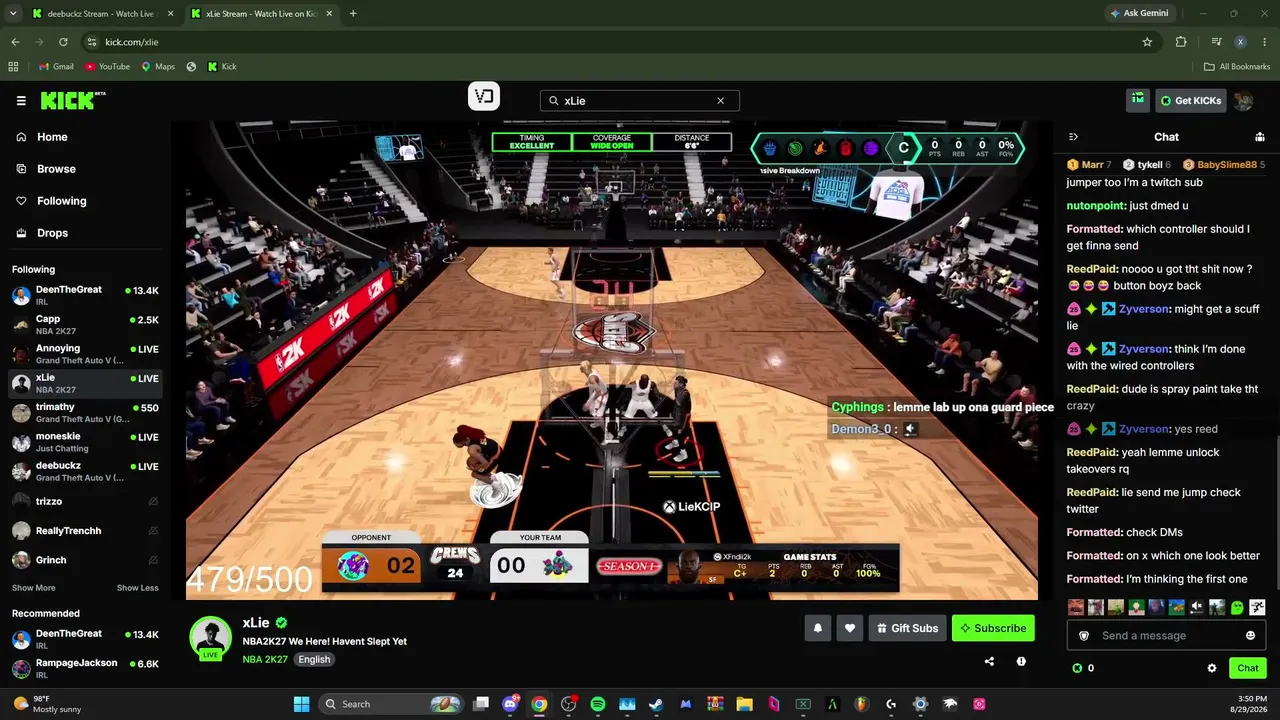Image resolution: width=1280 pixels, height=720 pixels.
Task: Open the YouTube bookmark
Action: click(107, 67)
